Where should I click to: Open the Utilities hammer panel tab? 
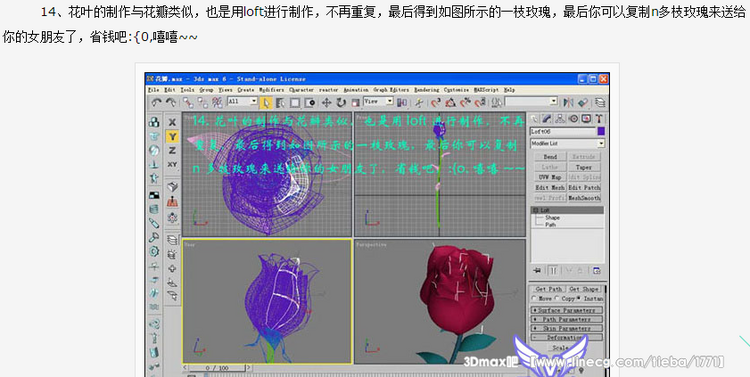click(599, 119)
